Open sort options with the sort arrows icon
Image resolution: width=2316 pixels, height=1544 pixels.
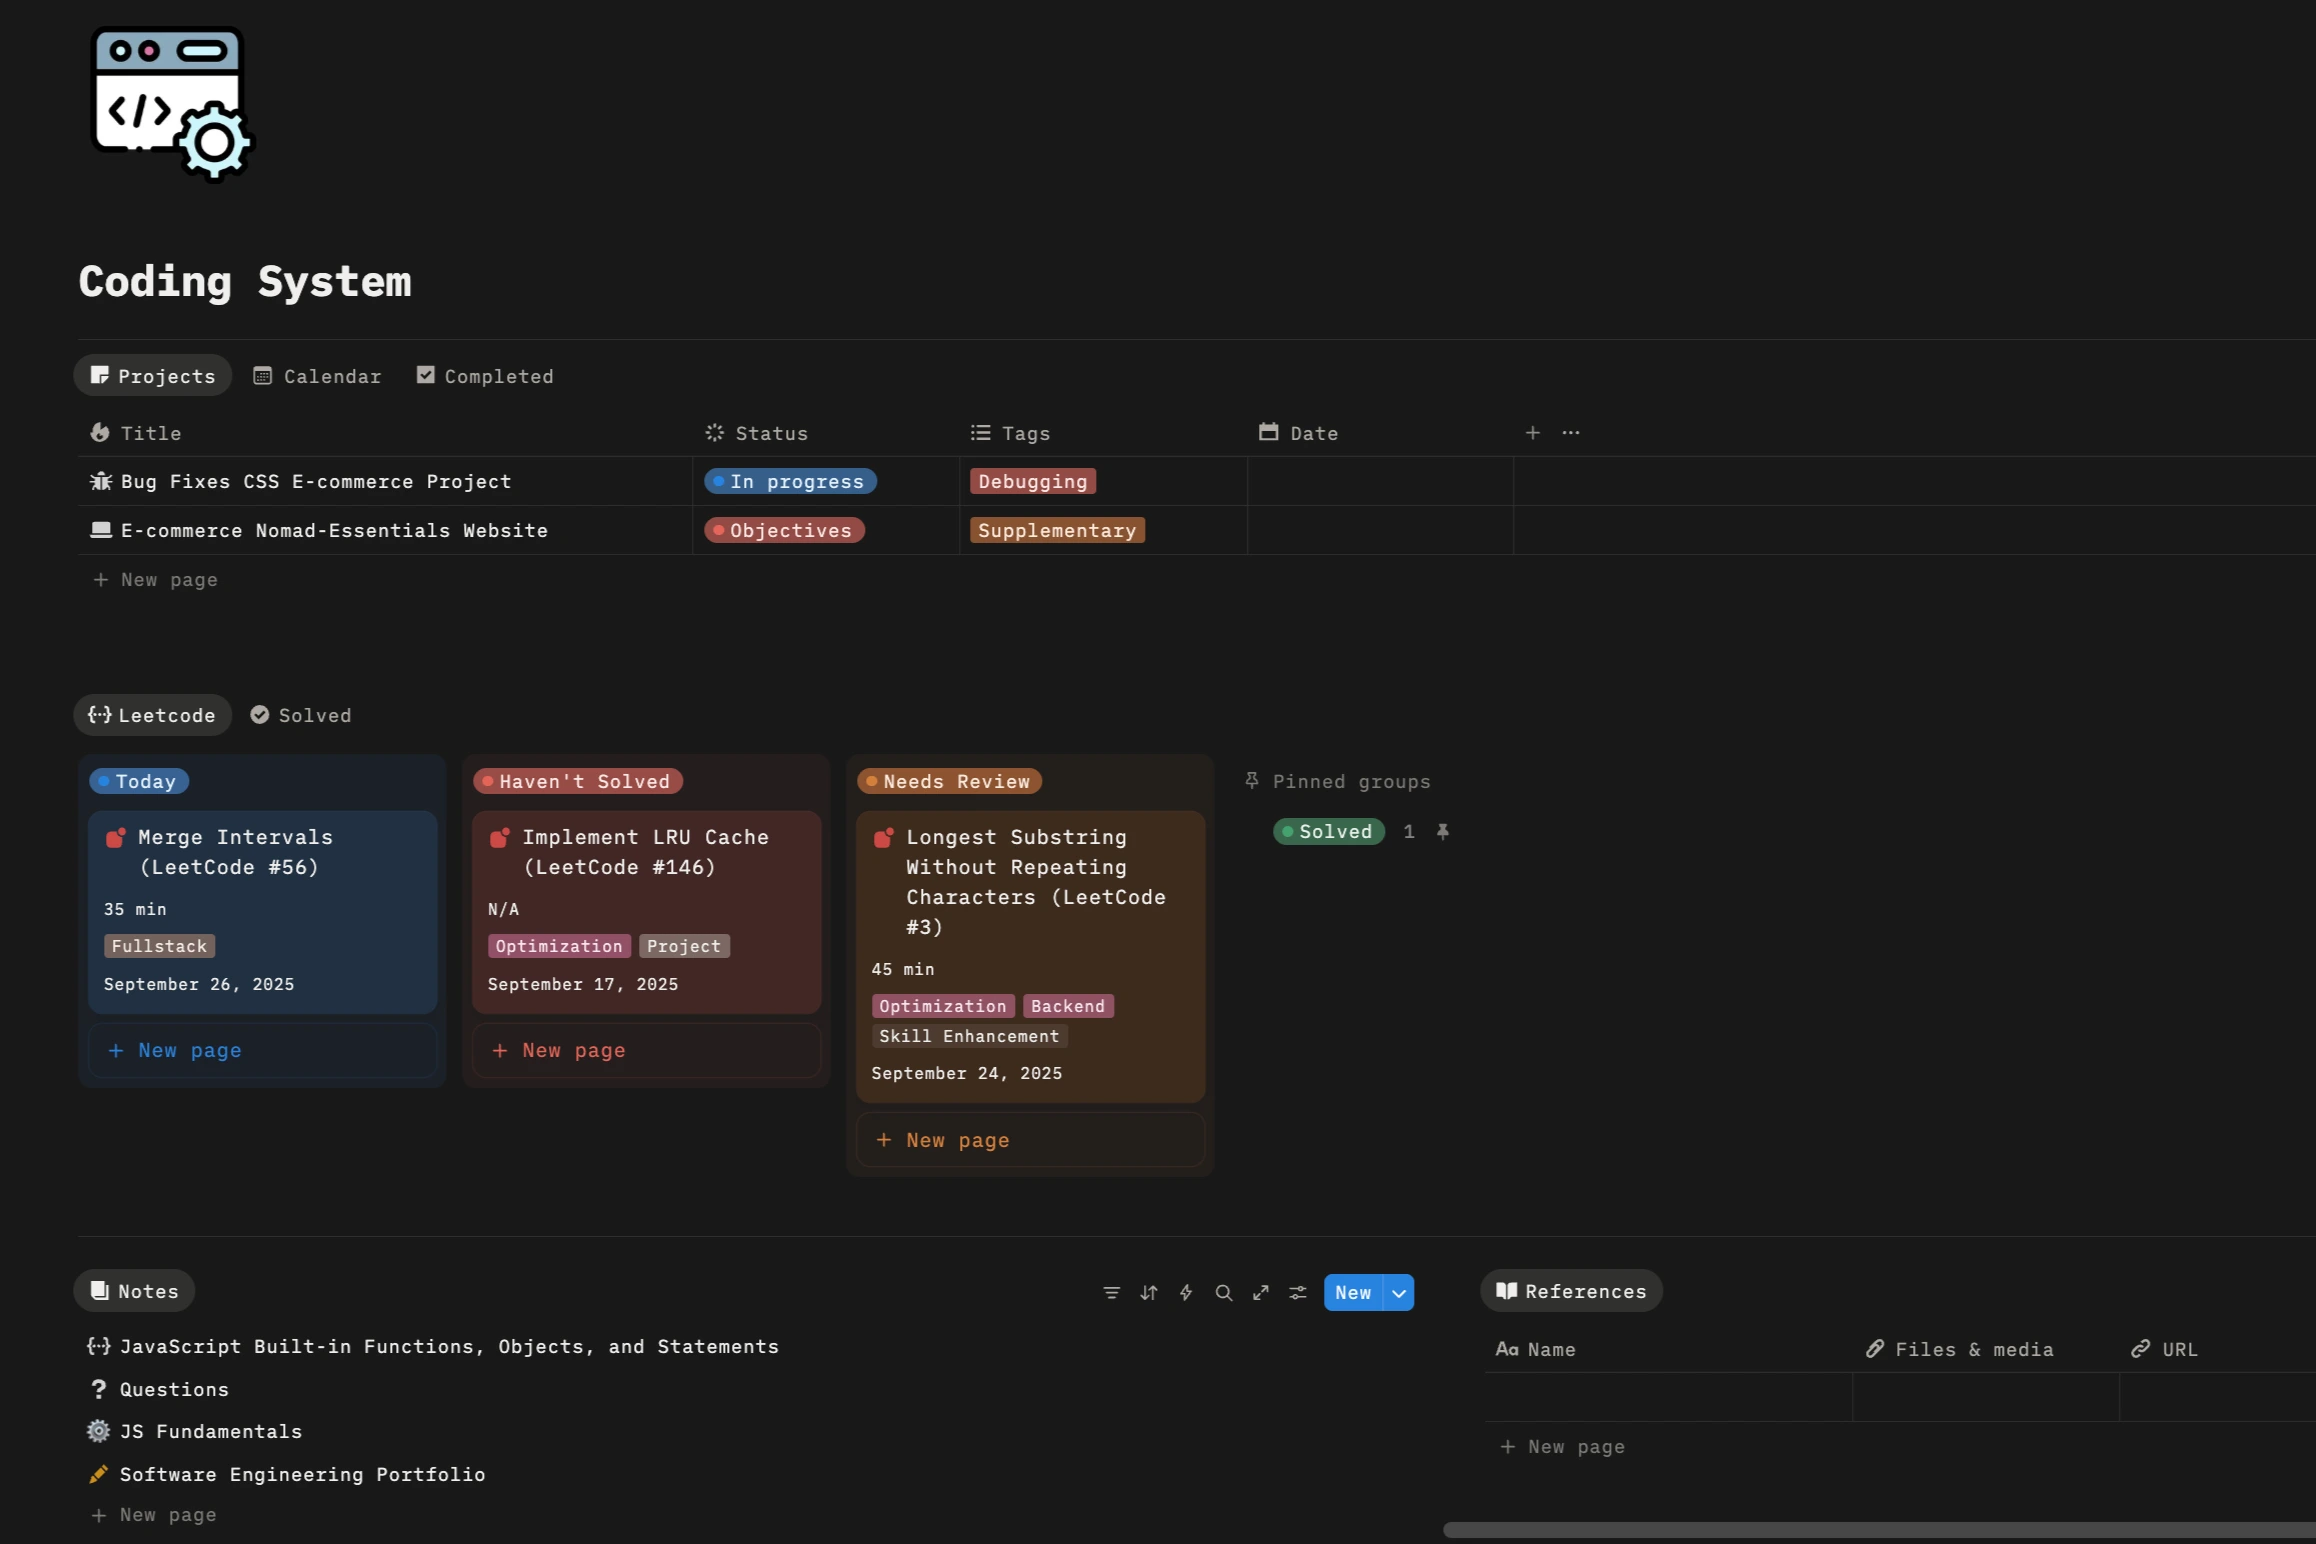point(1148,1292)
